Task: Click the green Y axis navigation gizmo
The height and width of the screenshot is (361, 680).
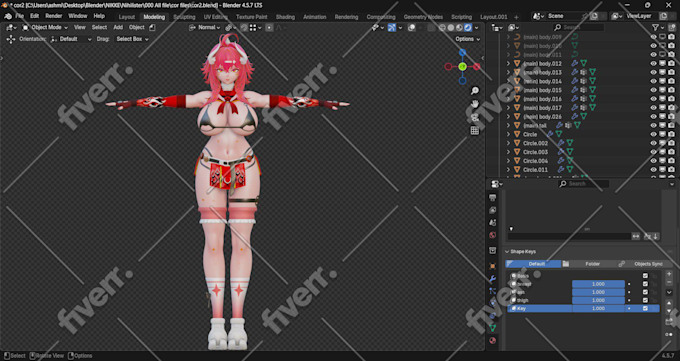Action: (462, 66)
